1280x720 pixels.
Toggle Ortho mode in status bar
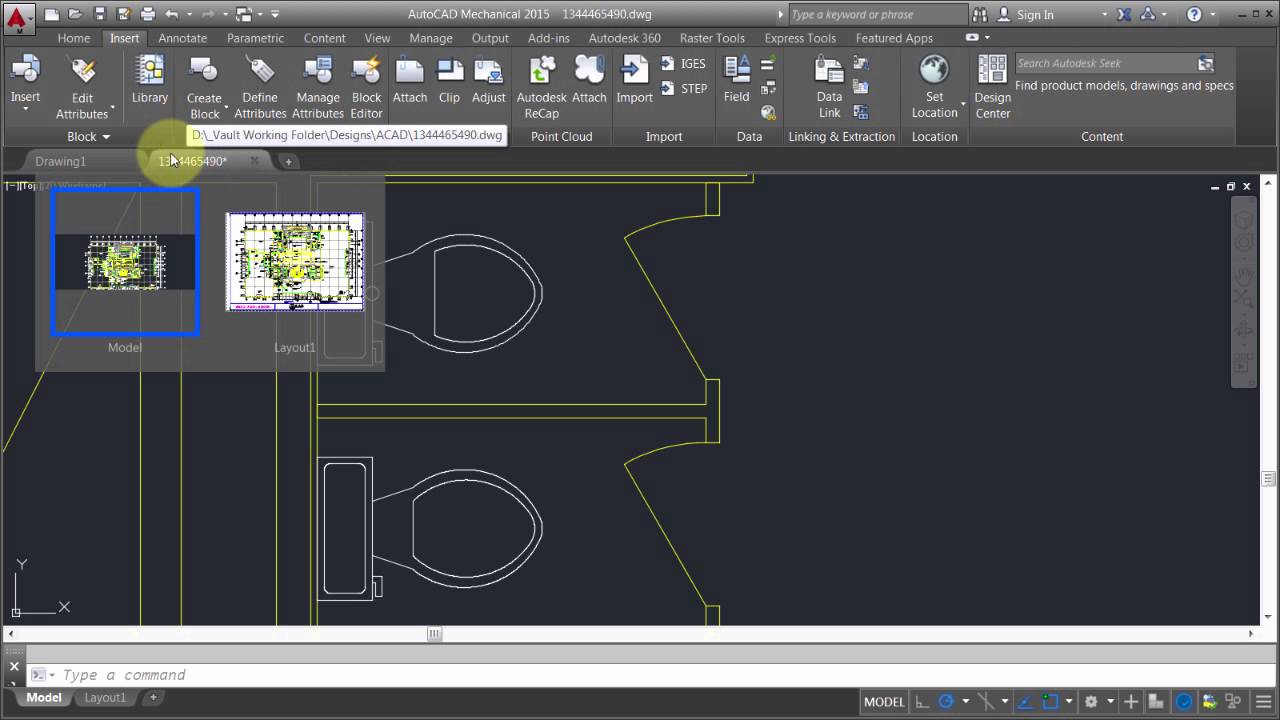point(922,702)
